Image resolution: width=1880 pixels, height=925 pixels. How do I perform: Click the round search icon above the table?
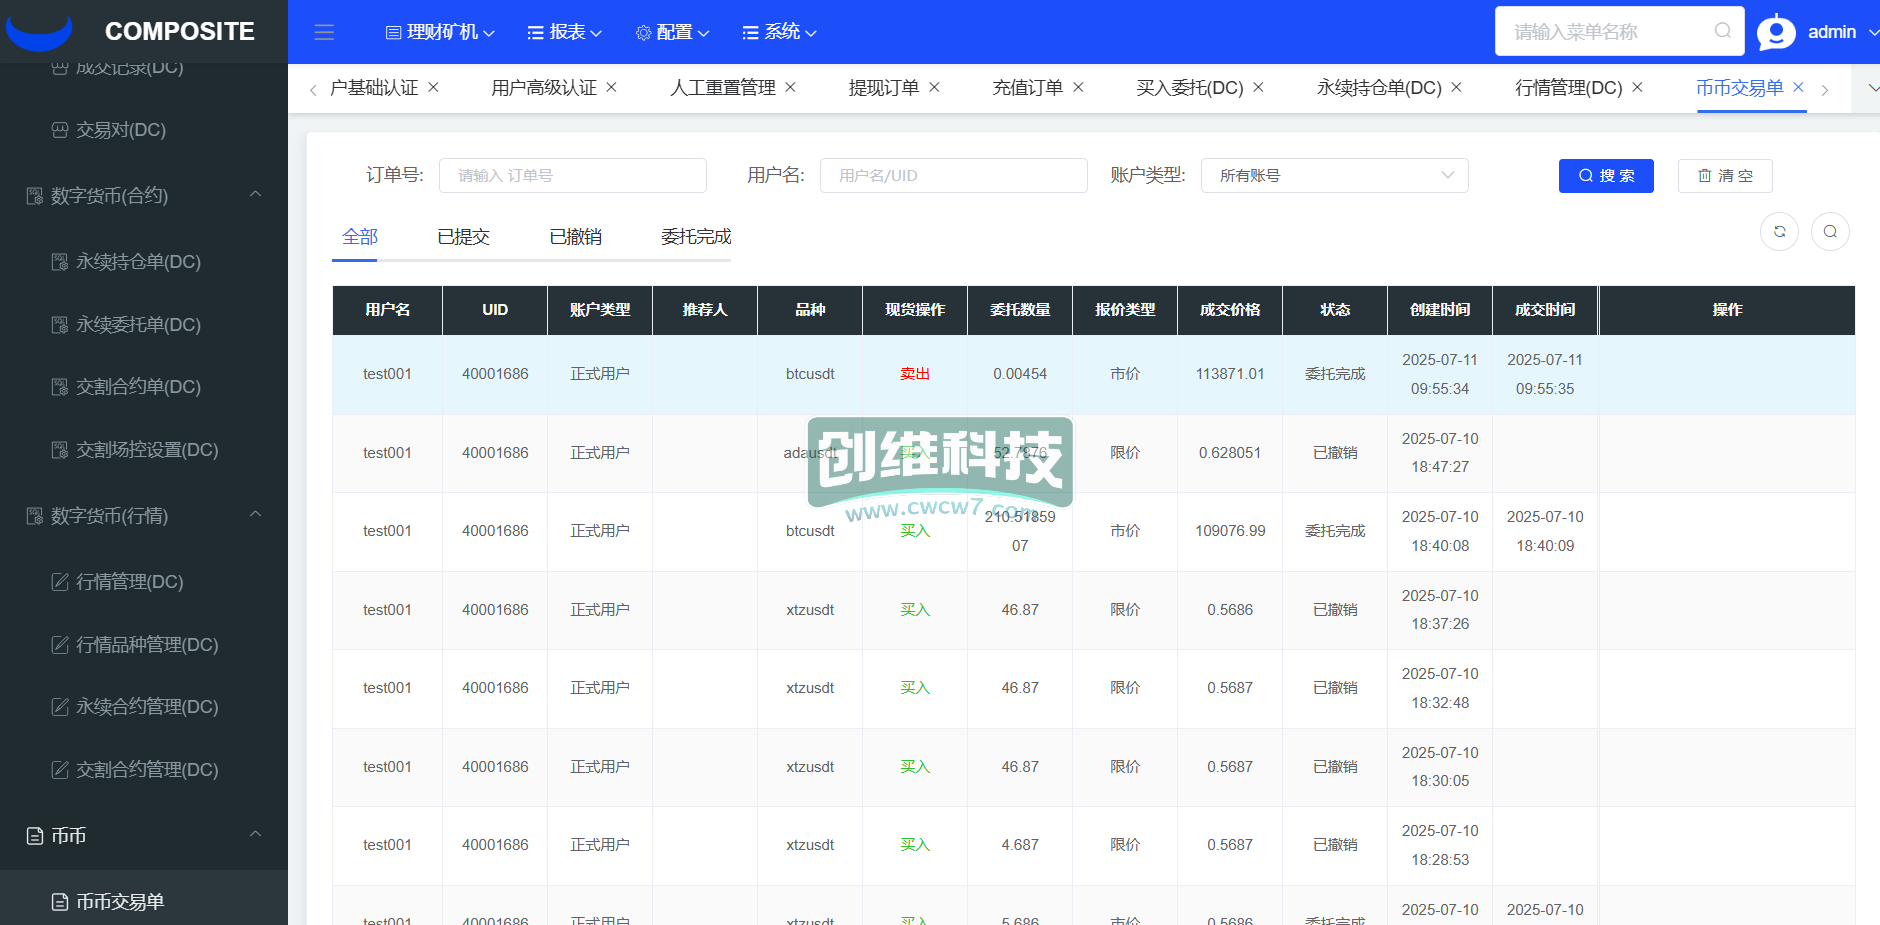pos(1829,232)
